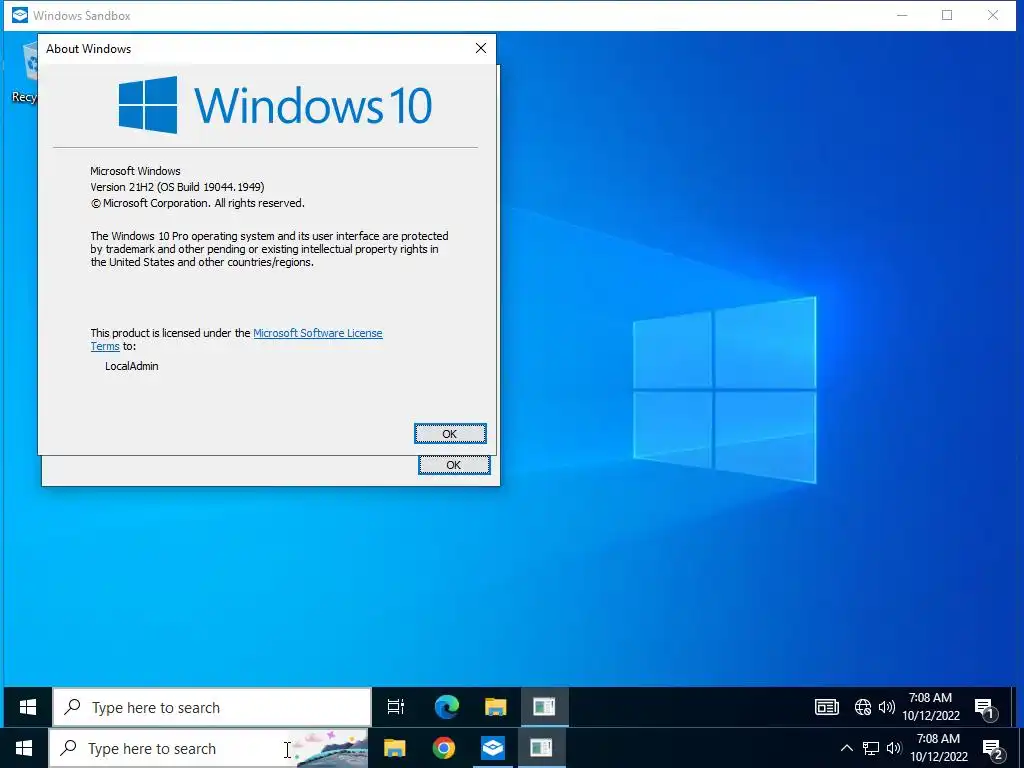Image resolution: width=1024 pixels, height=768 pixels.
Task: Open Start menu in the sandbox taskbar
Action: click(x=28, y=707)
